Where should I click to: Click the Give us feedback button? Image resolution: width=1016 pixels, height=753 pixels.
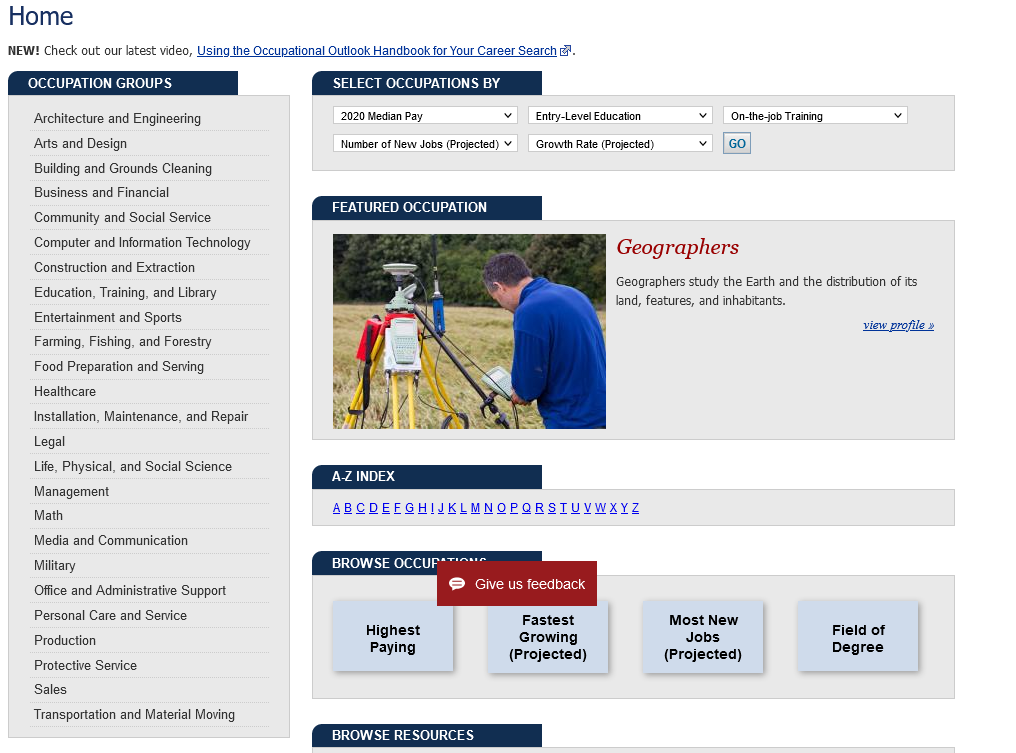coord(517,584)
